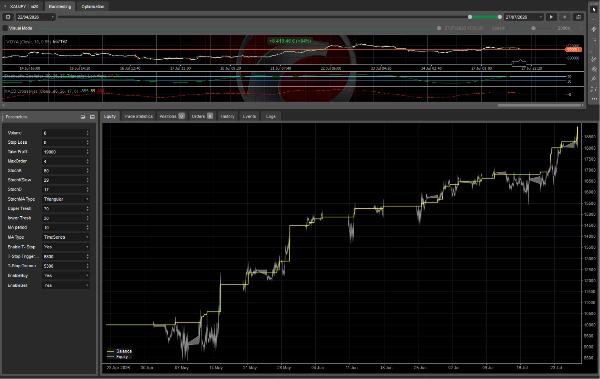
Task: Select the crosshair tool below the pointer
Action: pyautogui.click(x=594, y=20)
